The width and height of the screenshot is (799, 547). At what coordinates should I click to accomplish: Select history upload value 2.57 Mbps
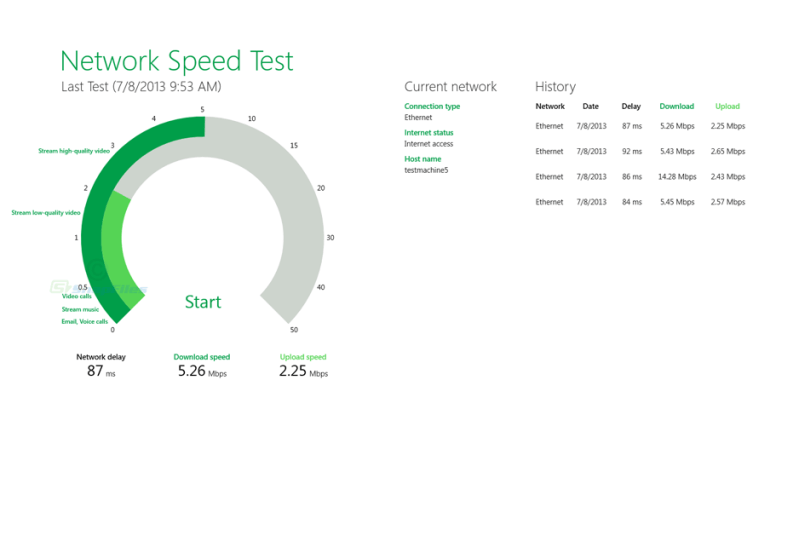point(728,202)
